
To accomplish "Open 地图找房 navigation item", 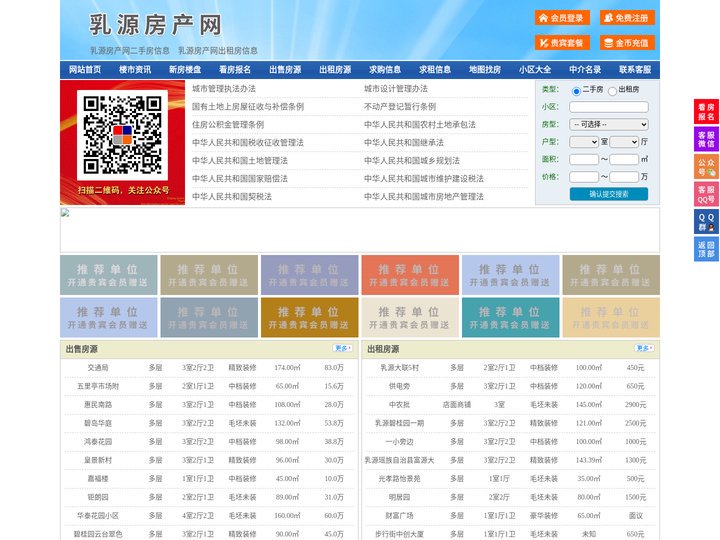I will pyautogui.click(x=485, y=70).
